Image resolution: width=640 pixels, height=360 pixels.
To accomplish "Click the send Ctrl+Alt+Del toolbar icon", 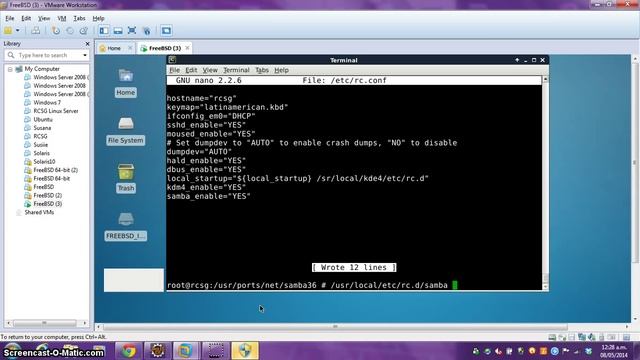I will (36, 31).
